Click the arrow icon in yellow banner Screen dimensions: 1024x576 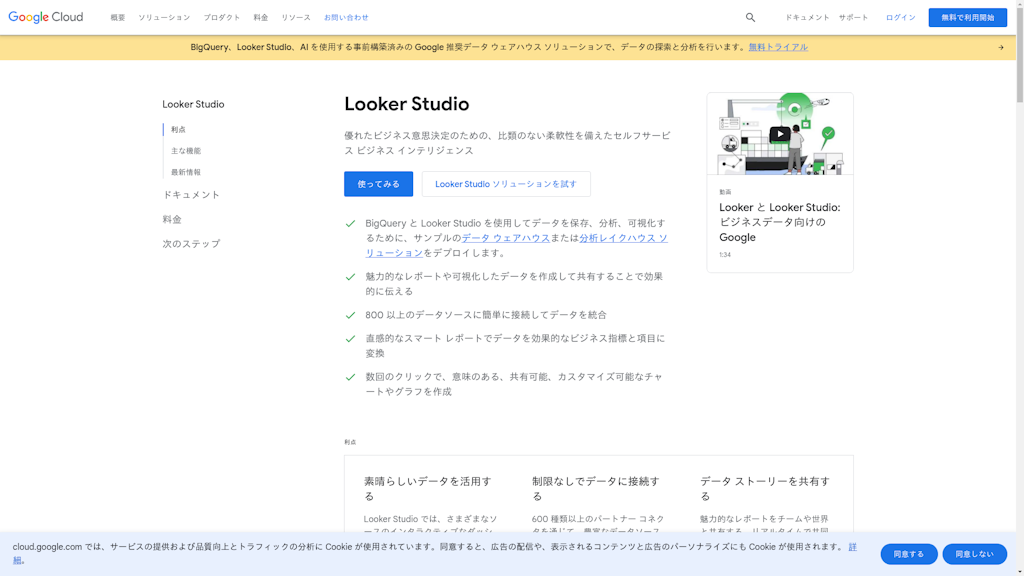pyautogui.click(x=1000, y=47)
